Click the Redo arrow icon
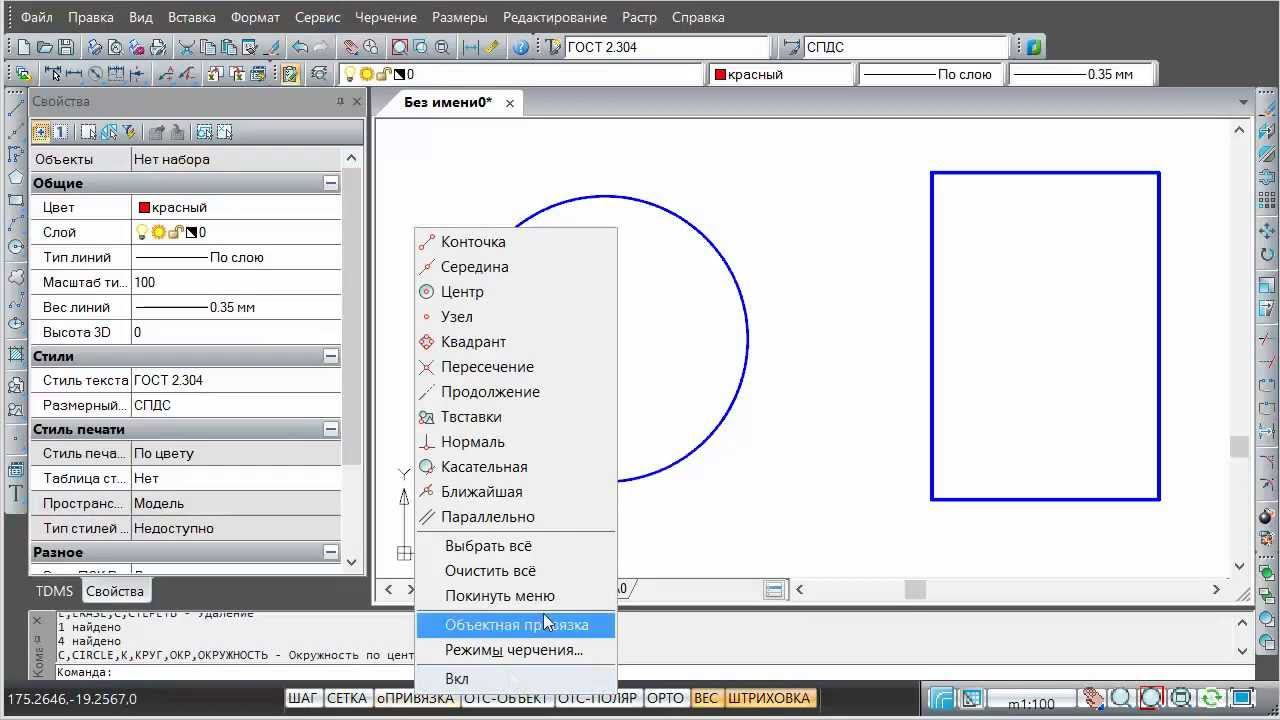1280x720 pixels. (x=320, y=47)
